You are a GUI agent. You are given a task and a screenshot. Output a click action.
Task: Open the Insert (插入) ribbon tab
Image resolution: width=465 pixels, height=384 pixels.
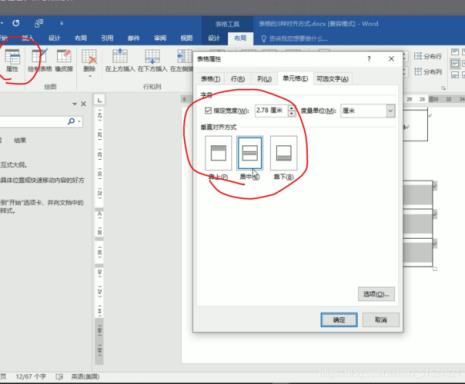click(28, 38)
